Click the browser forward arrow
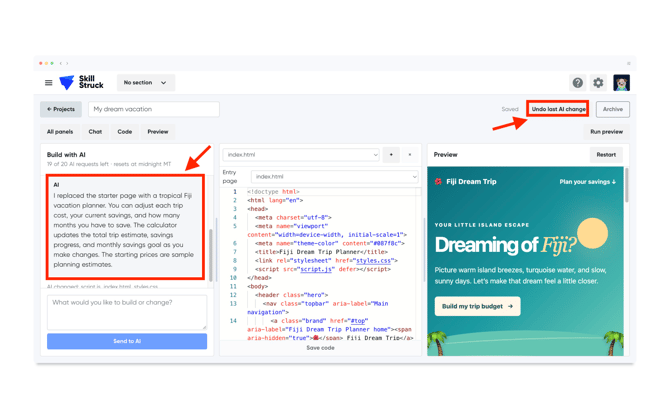This screenshot has width=670, height=418. (67, 63)
